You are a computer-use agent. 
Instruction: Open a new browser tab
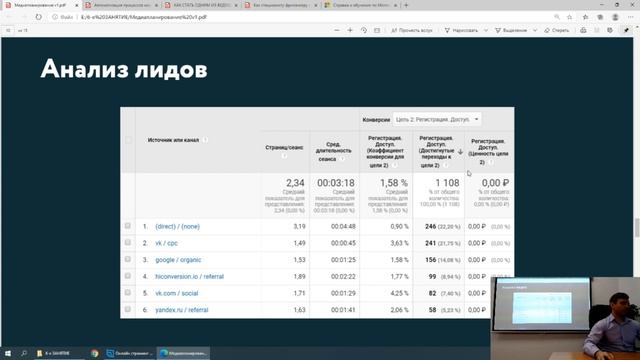(x=406, y=5)
